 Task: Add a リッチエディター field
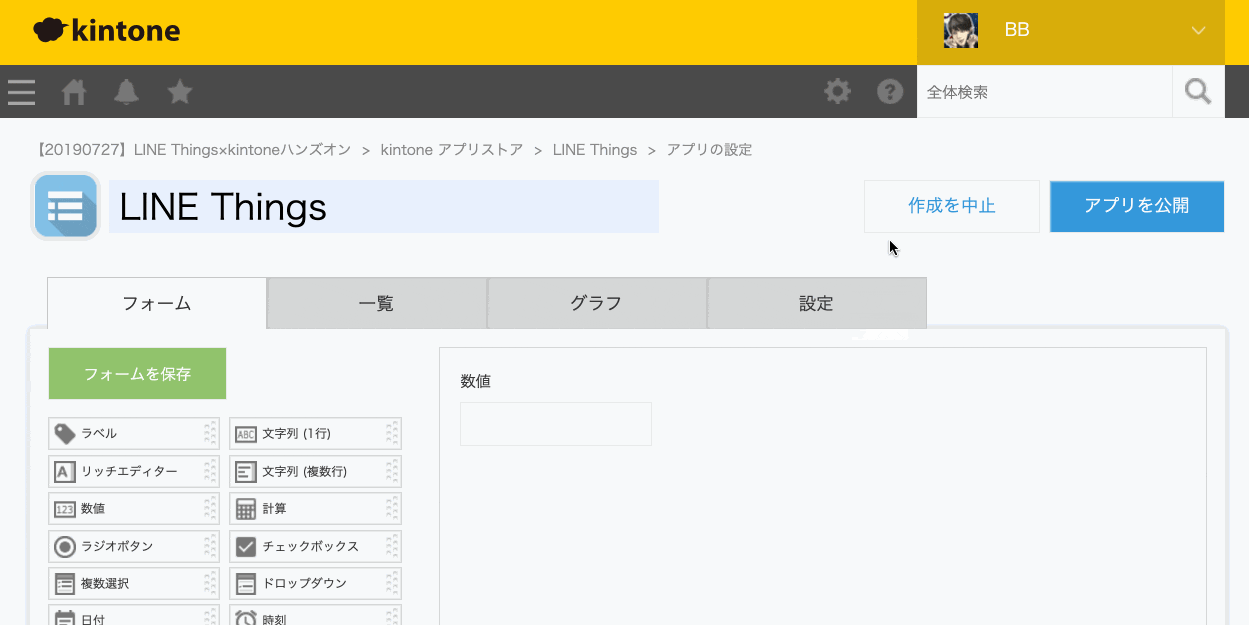[x=133, y=471]
